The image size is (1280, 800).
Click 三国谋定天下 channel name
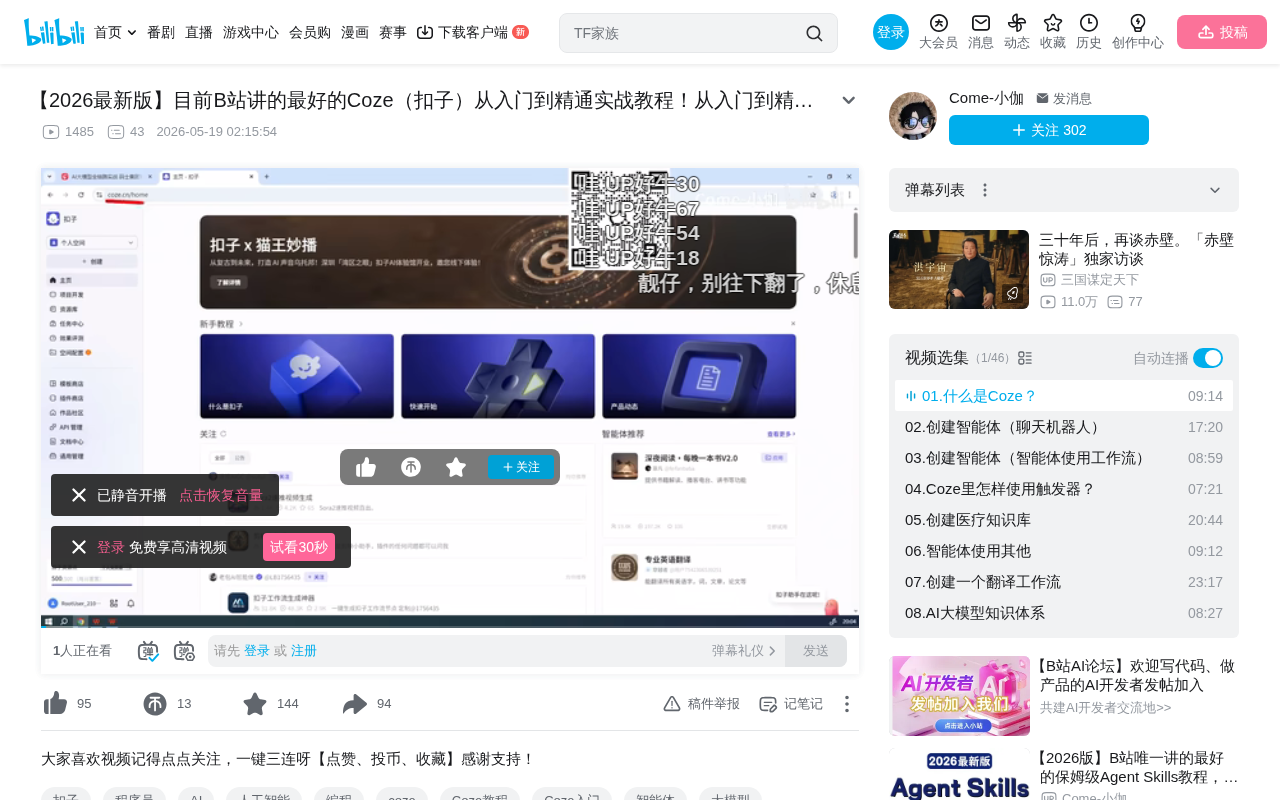point(1100,280)
